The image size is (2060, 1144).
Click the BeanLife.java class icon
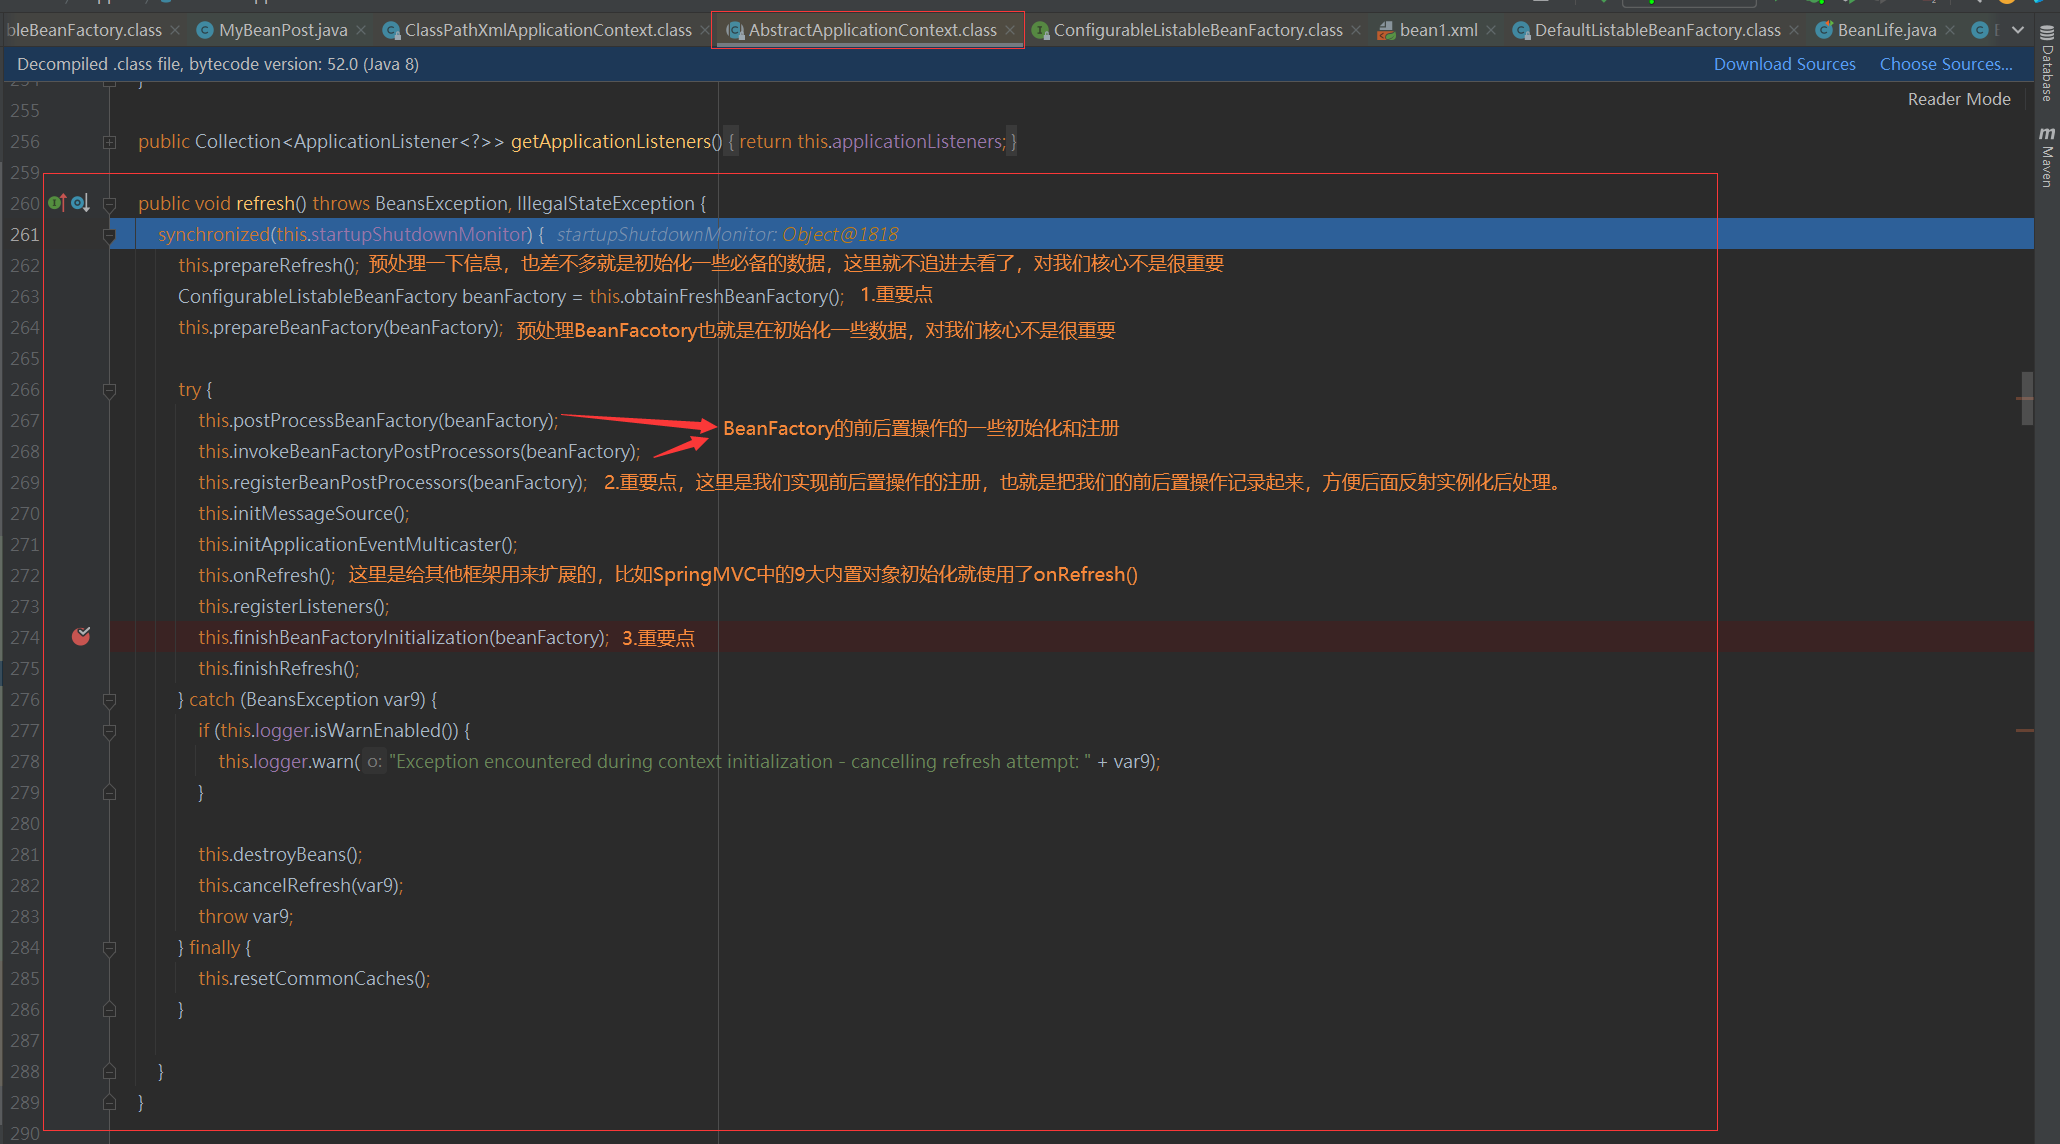tap(1824, 30)
